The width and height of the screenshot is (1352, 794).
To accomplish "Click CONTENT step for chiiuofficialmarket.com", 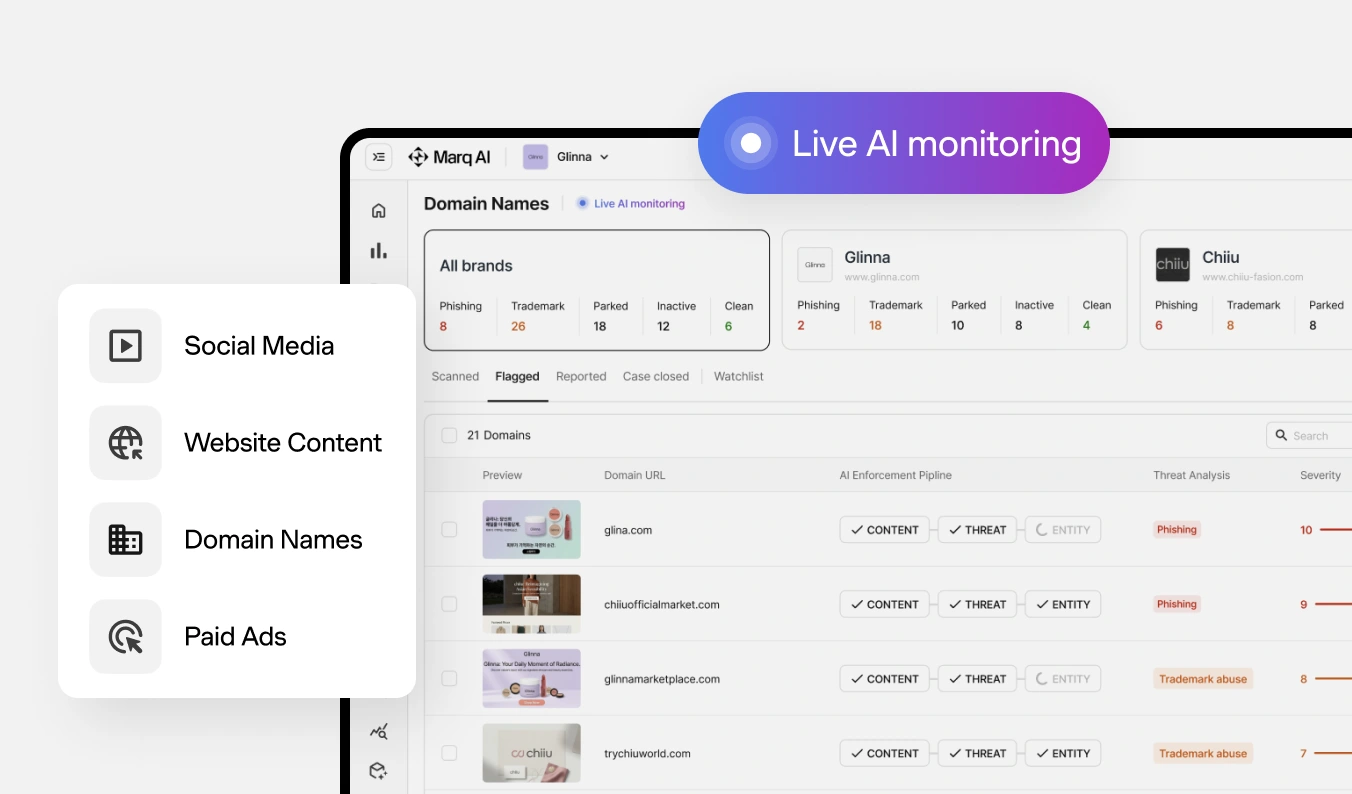I will pyautogui.click(x=884, y=604).
